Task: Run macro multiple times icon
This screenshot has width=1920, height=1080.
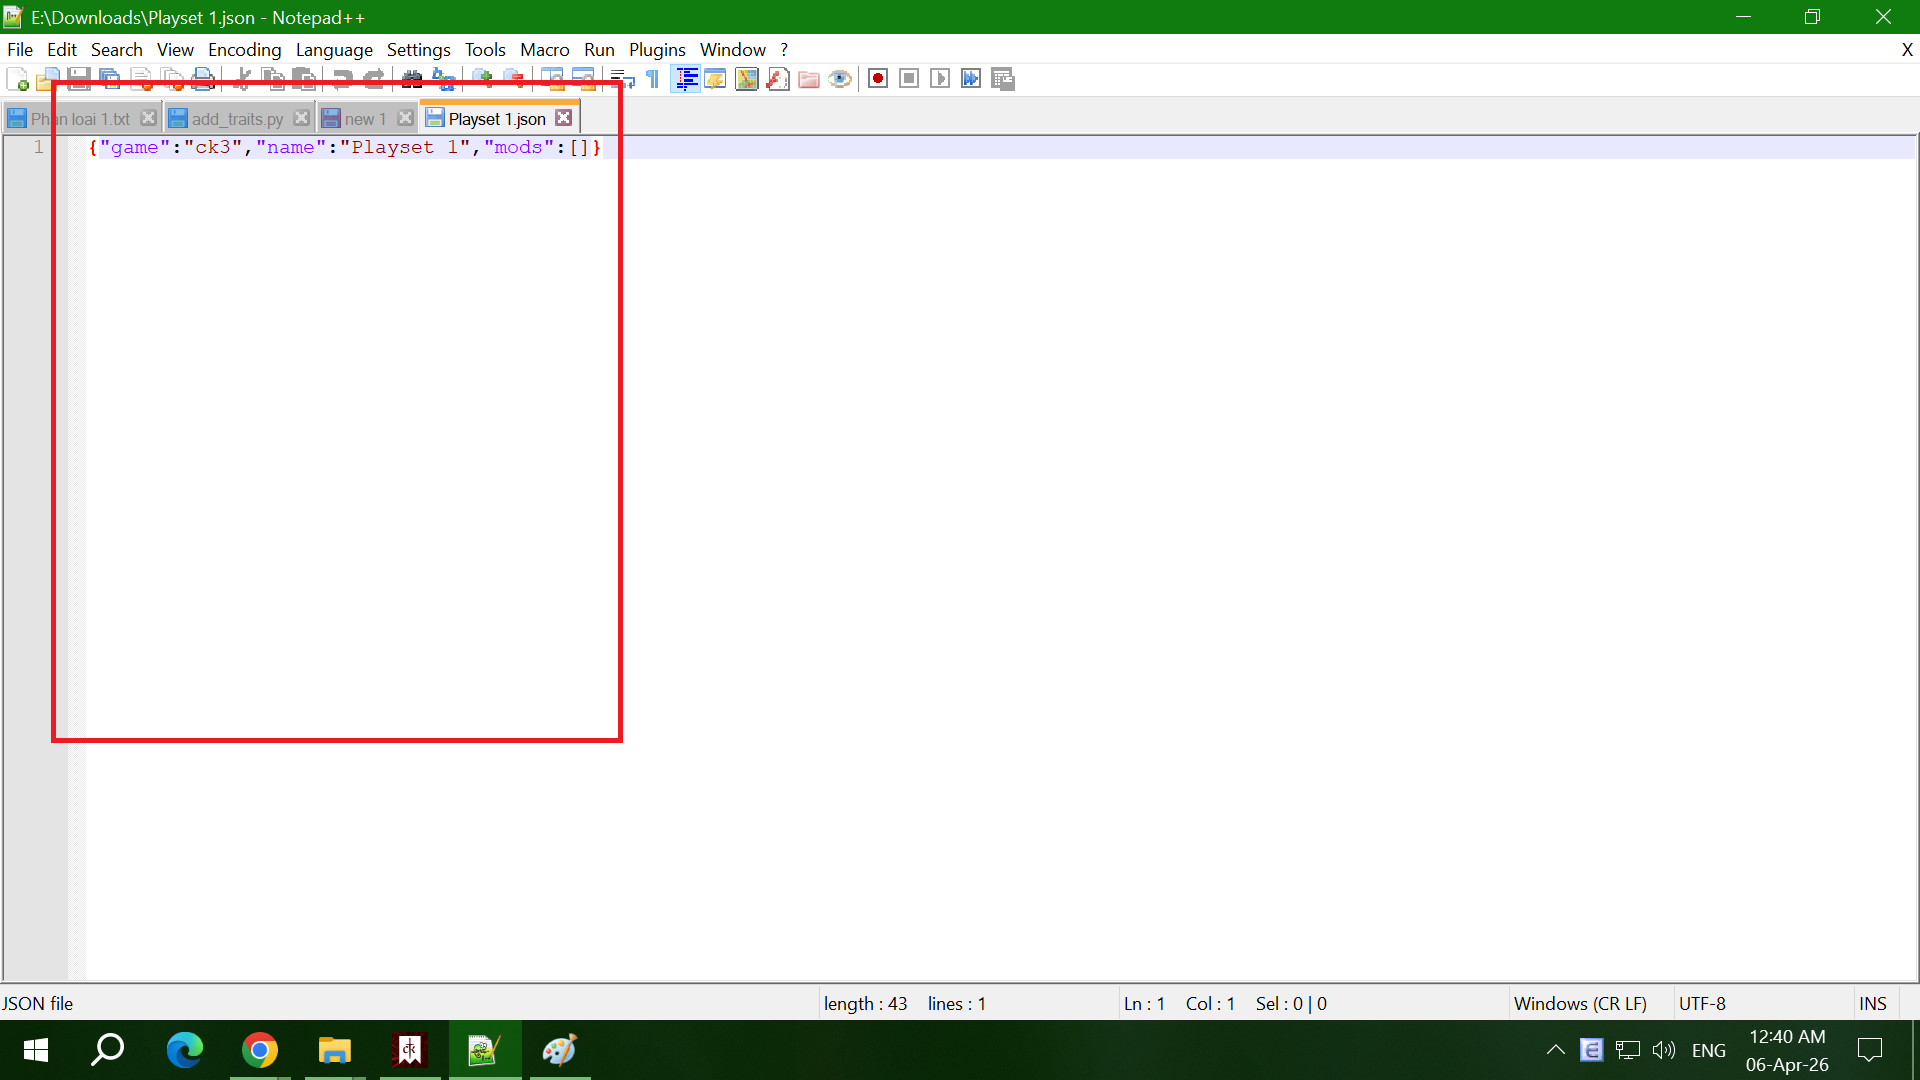Action: 971,79
